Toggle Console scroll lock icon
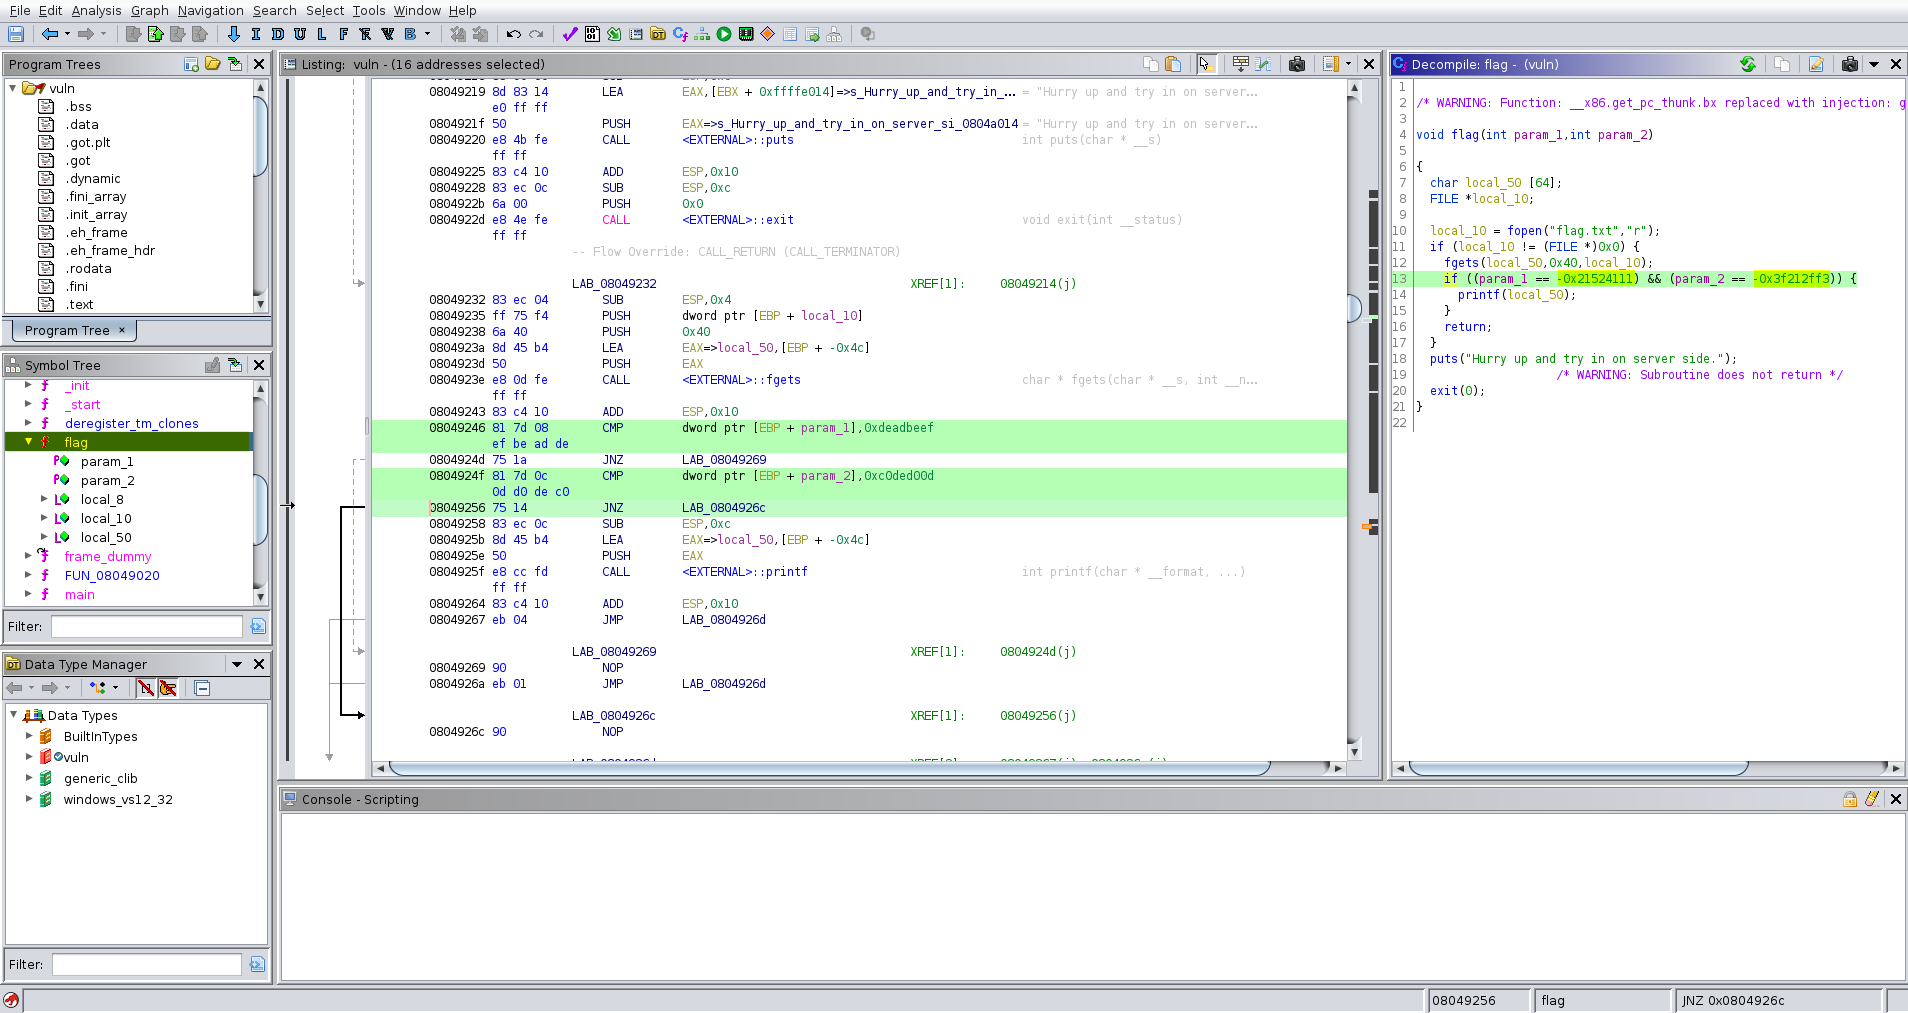The width and height of the screenshot is (1908, 1013). pos(1850,799)
